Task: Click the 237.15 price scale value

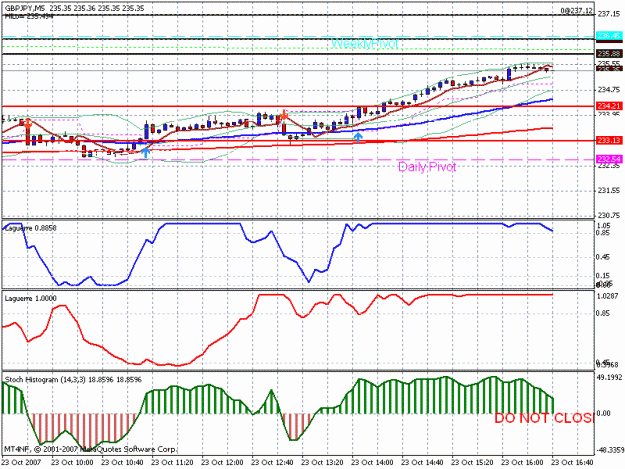Action: [x=609, y=14]
